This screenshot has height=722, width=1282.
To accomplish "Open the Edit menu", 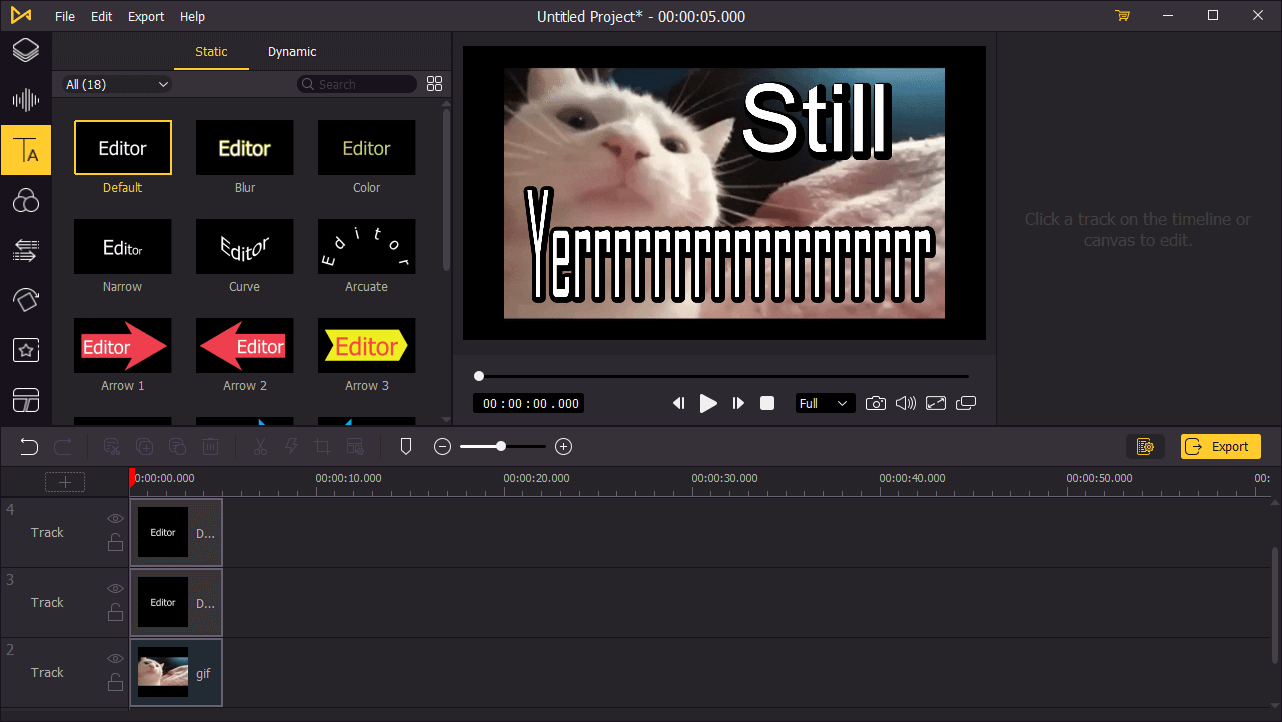I will (x=101, y=16).
